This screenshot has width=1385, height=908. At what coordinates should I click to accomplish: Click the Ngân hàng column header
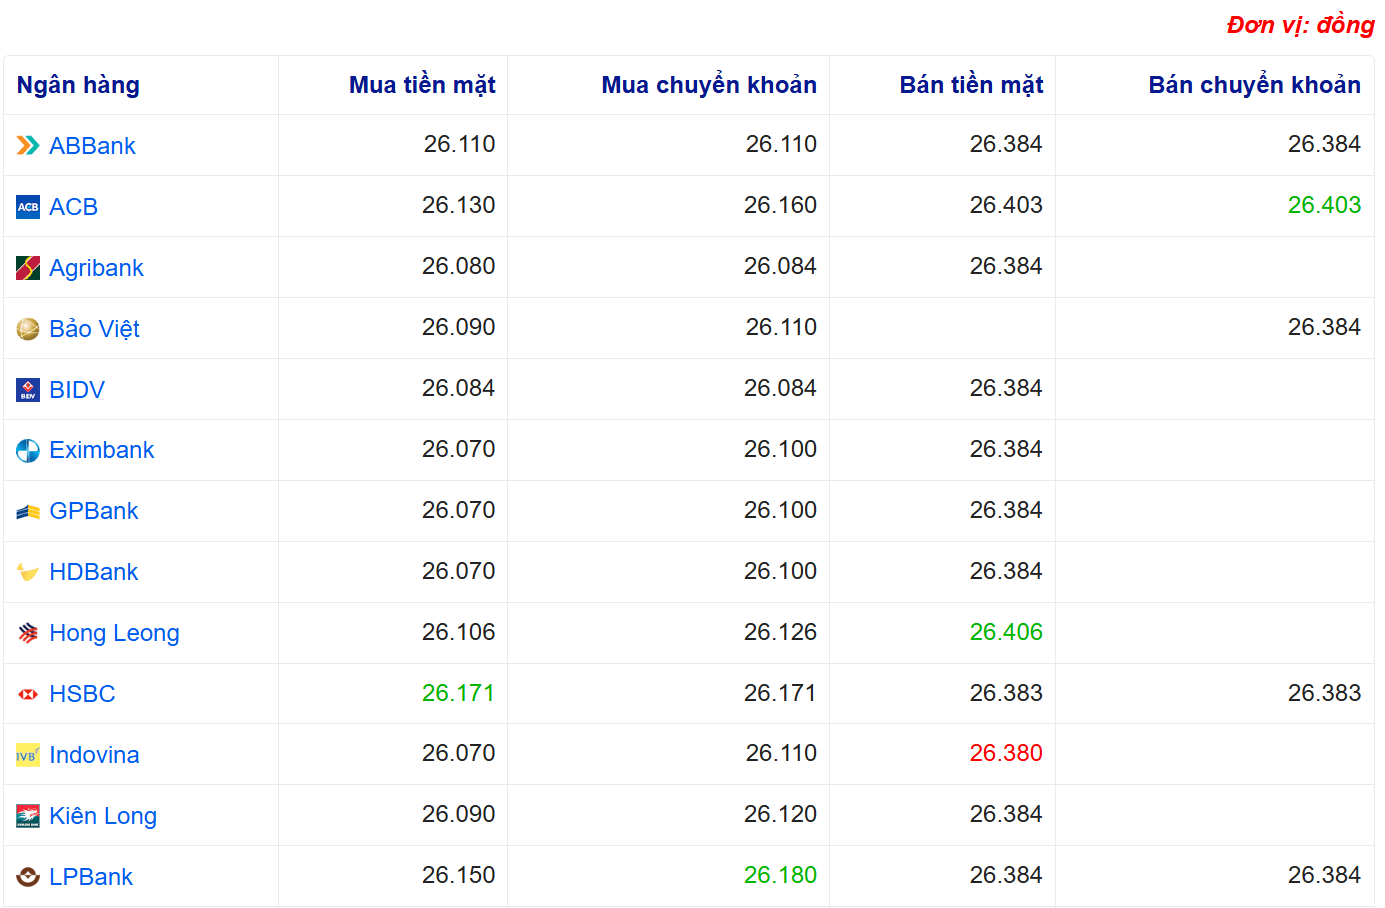pos(78,85)
